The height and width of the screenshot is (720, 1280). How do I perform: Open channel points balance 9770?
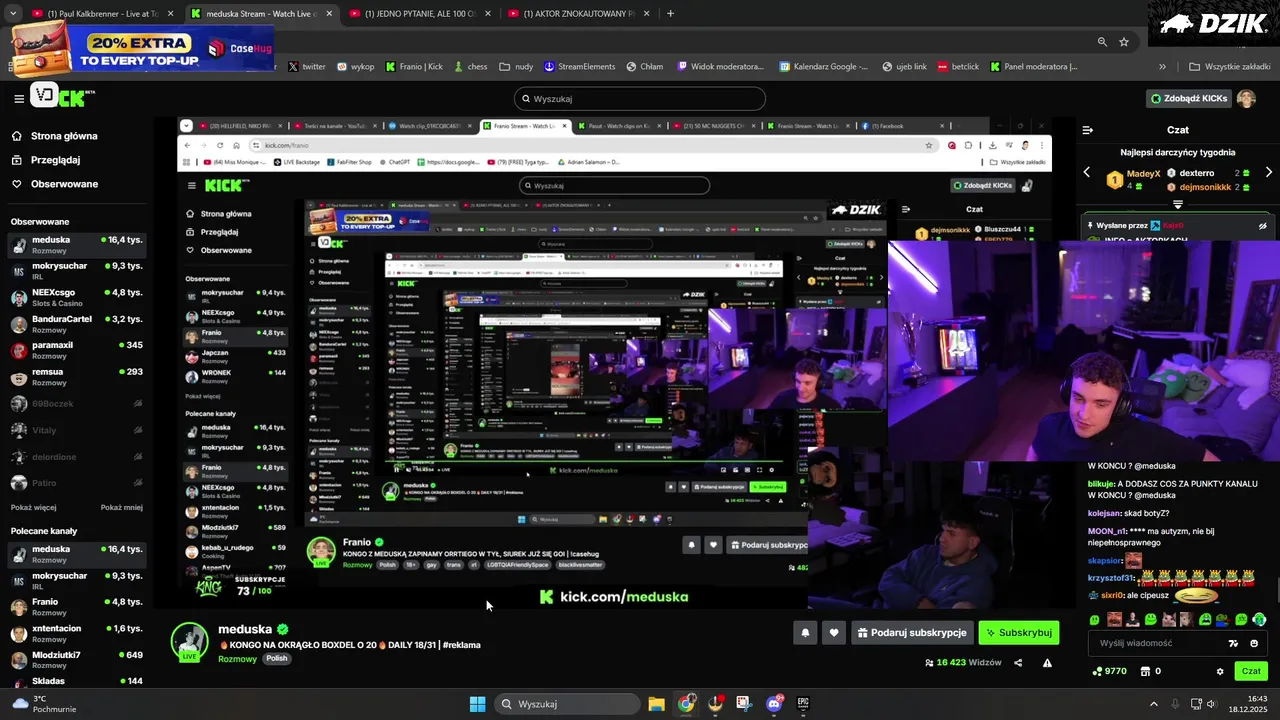coord(1110,671)
